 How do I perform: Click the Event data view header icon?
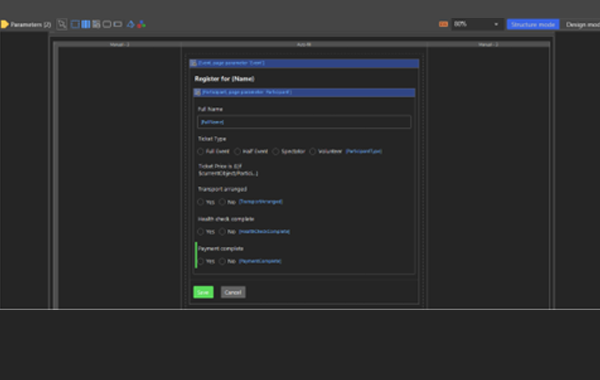pyautogui.click(x=194, y=63)
